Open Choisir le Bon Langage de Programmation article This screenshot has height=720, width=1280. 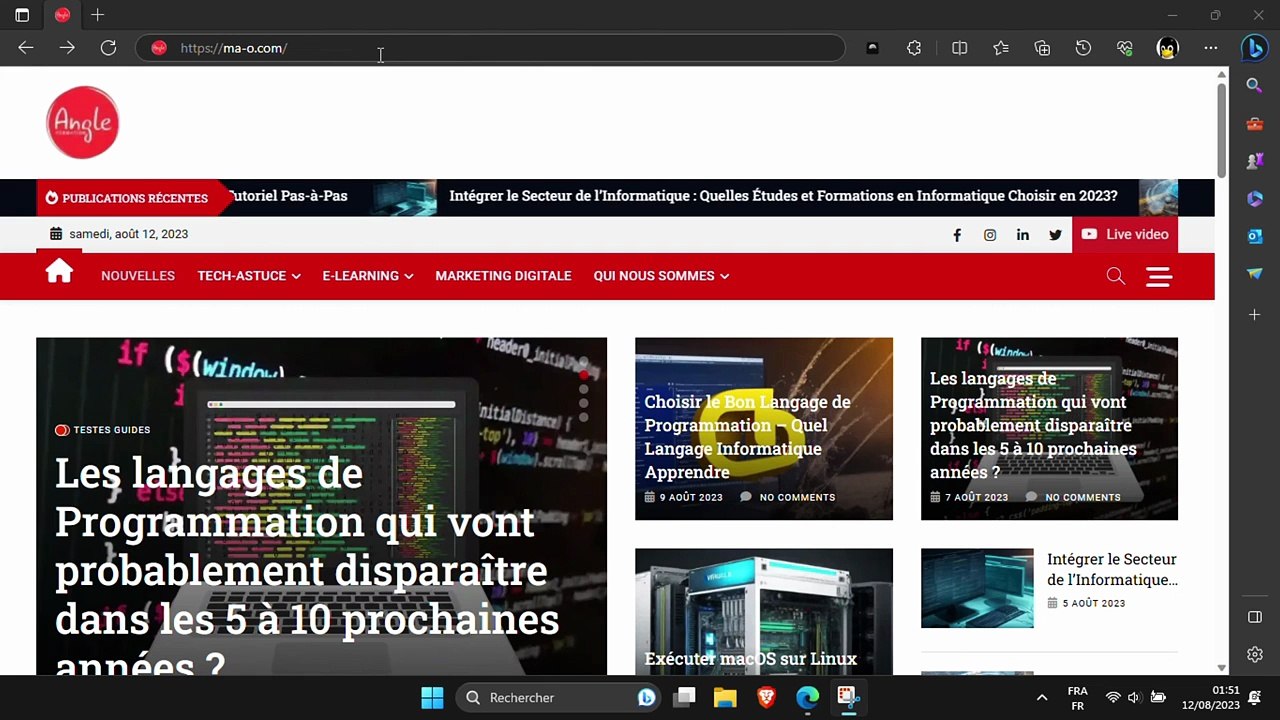pos(747,437)
